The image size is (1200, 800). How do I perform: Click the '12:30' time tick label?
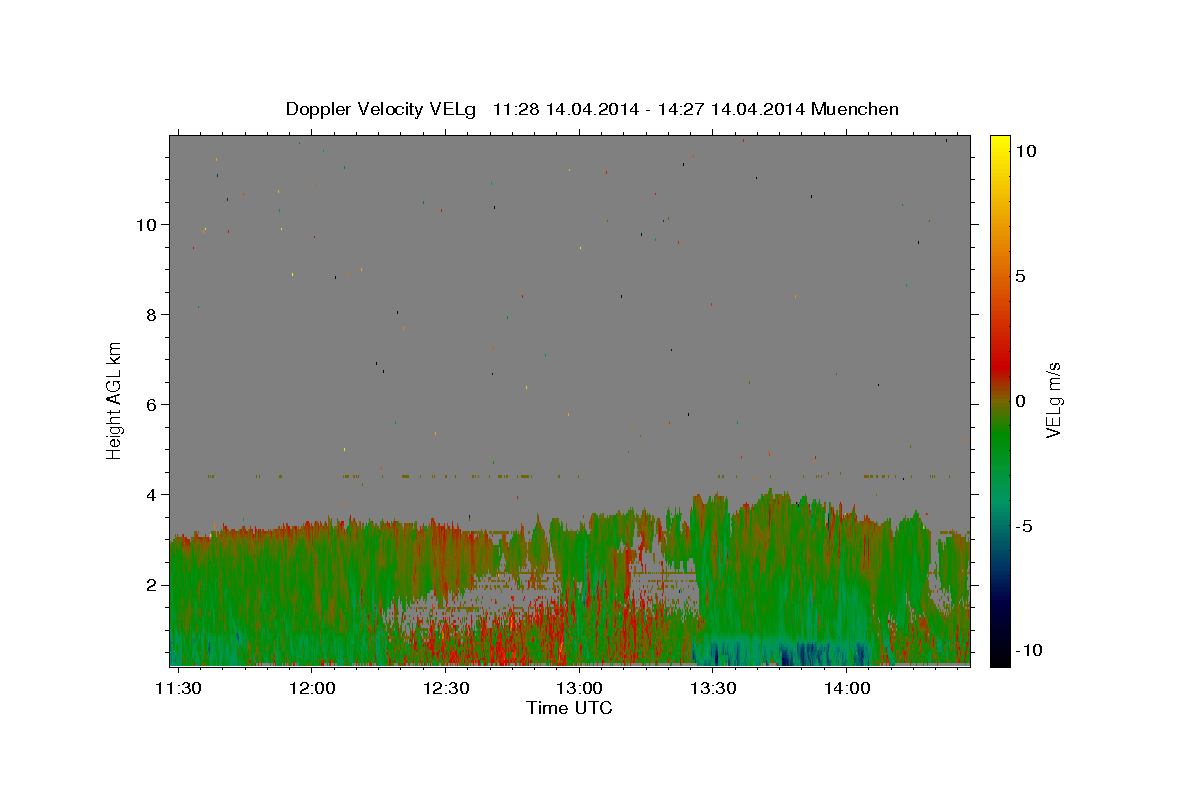point(446,688)
